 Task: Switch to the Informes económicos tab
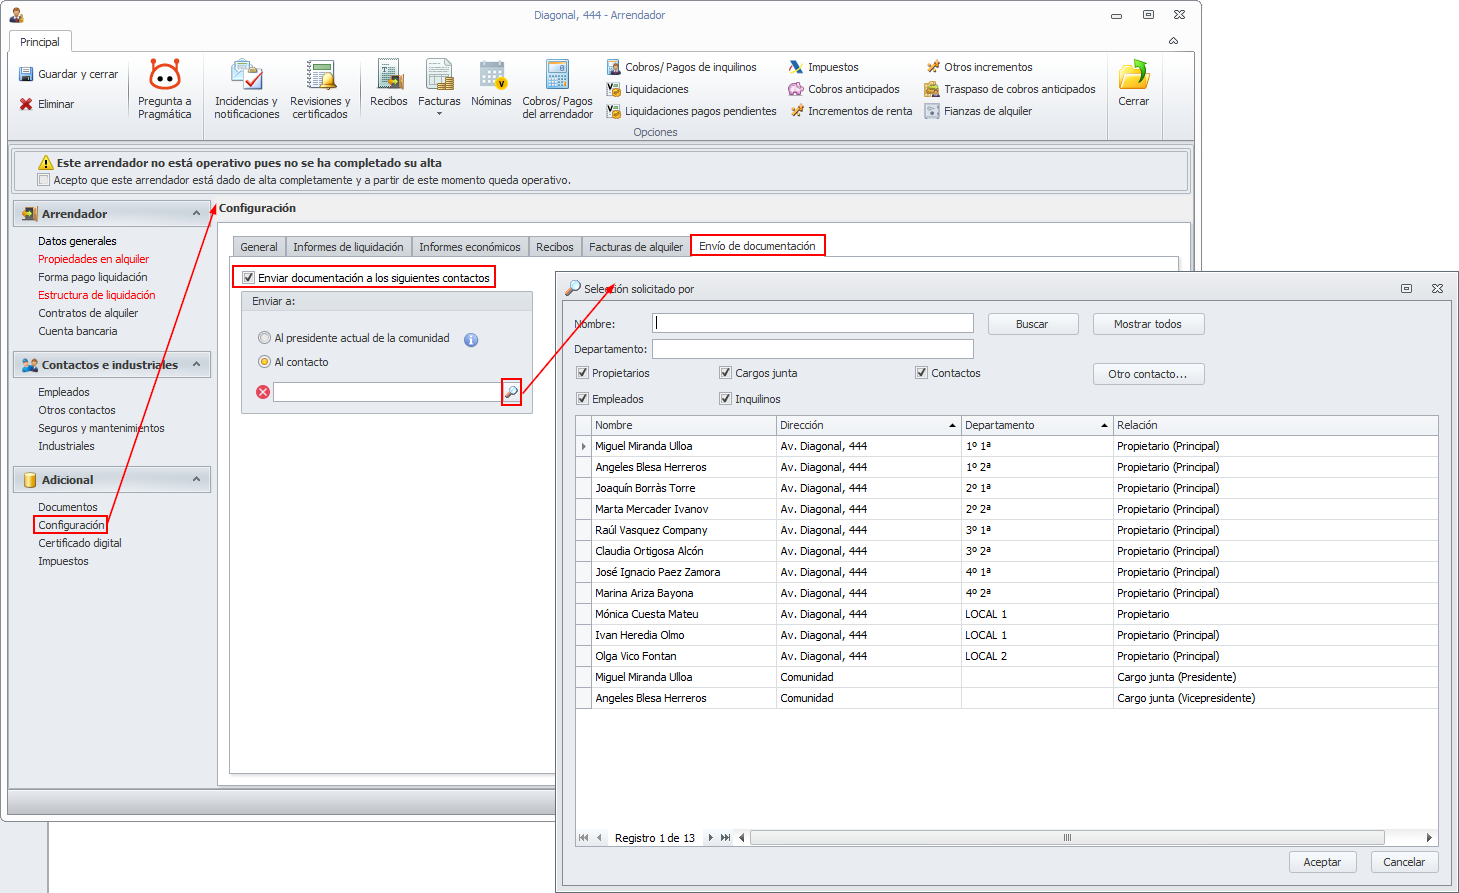click(x=469, y=247)
